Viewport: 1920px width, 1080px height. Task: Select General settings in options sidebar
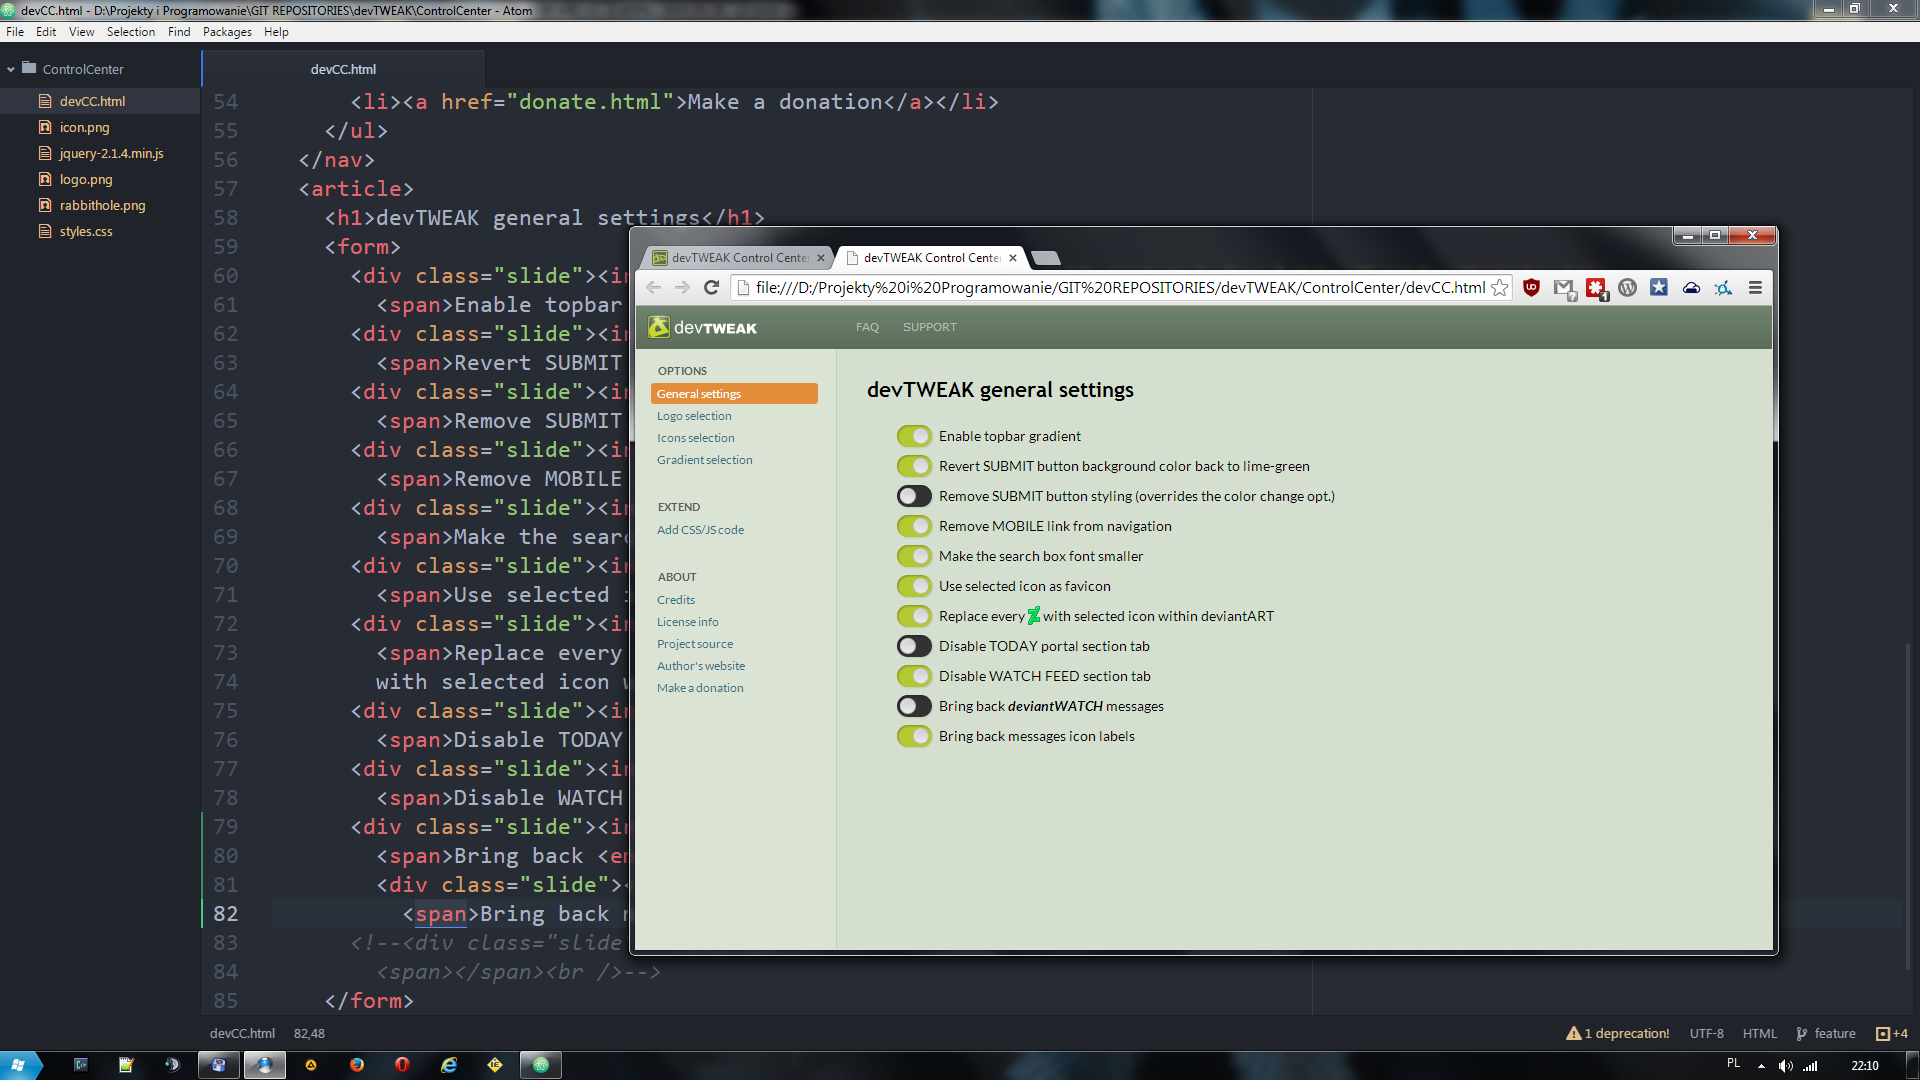(x=734, y=394)
